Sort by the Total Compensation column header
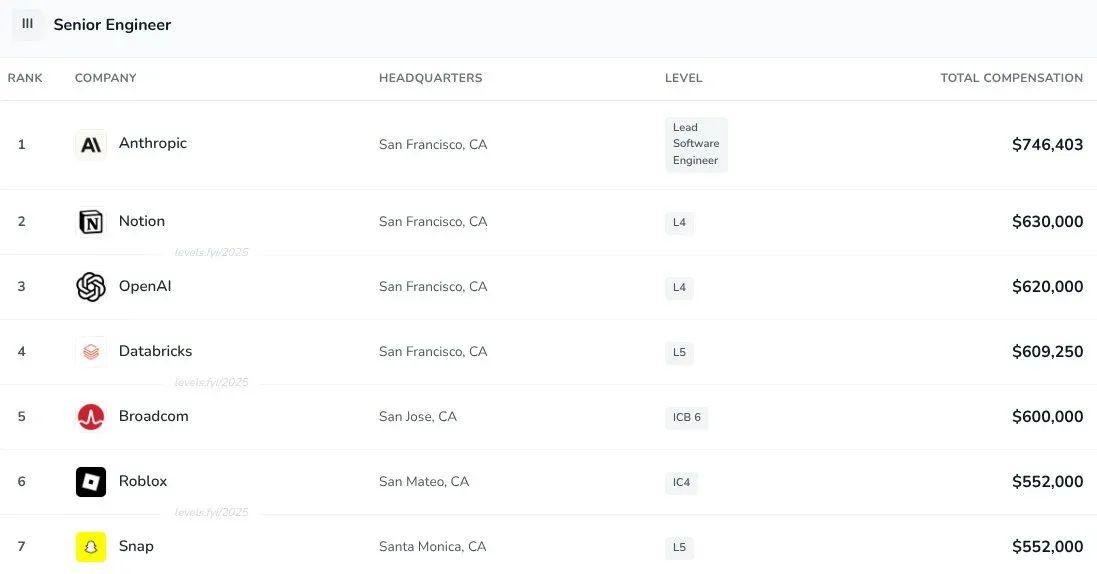 [1011, 78]
